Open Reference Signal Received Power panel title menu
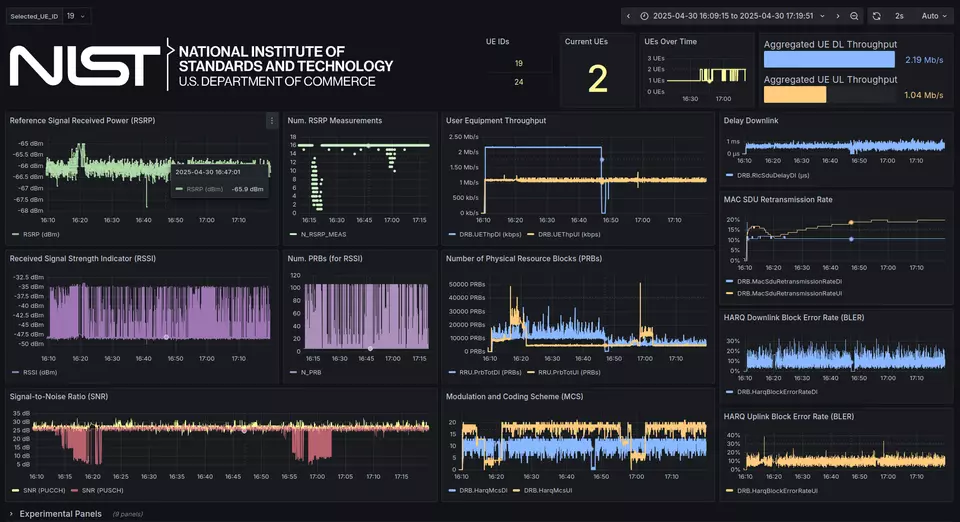 (82, 121)
